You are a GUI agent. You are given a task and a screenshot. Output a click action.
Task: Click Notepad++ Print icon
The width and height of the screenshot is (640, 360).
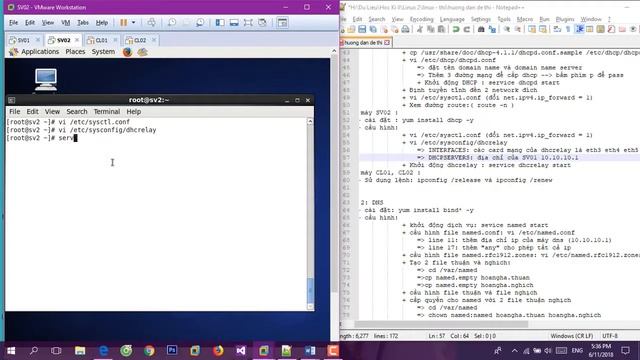click(x=405, y=29)
